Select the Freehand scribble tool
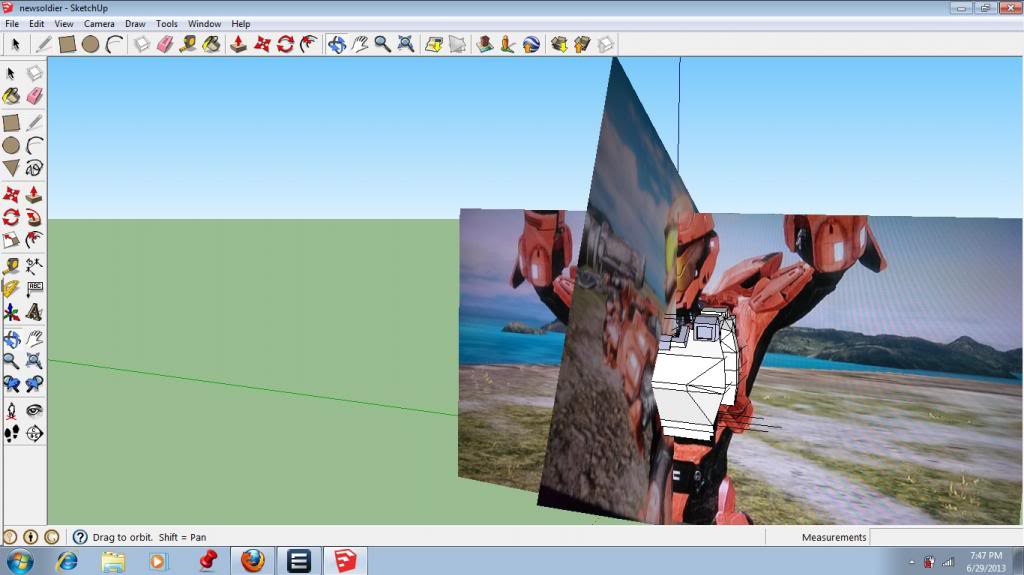The image size is (1024, 575). pos(35,168)
